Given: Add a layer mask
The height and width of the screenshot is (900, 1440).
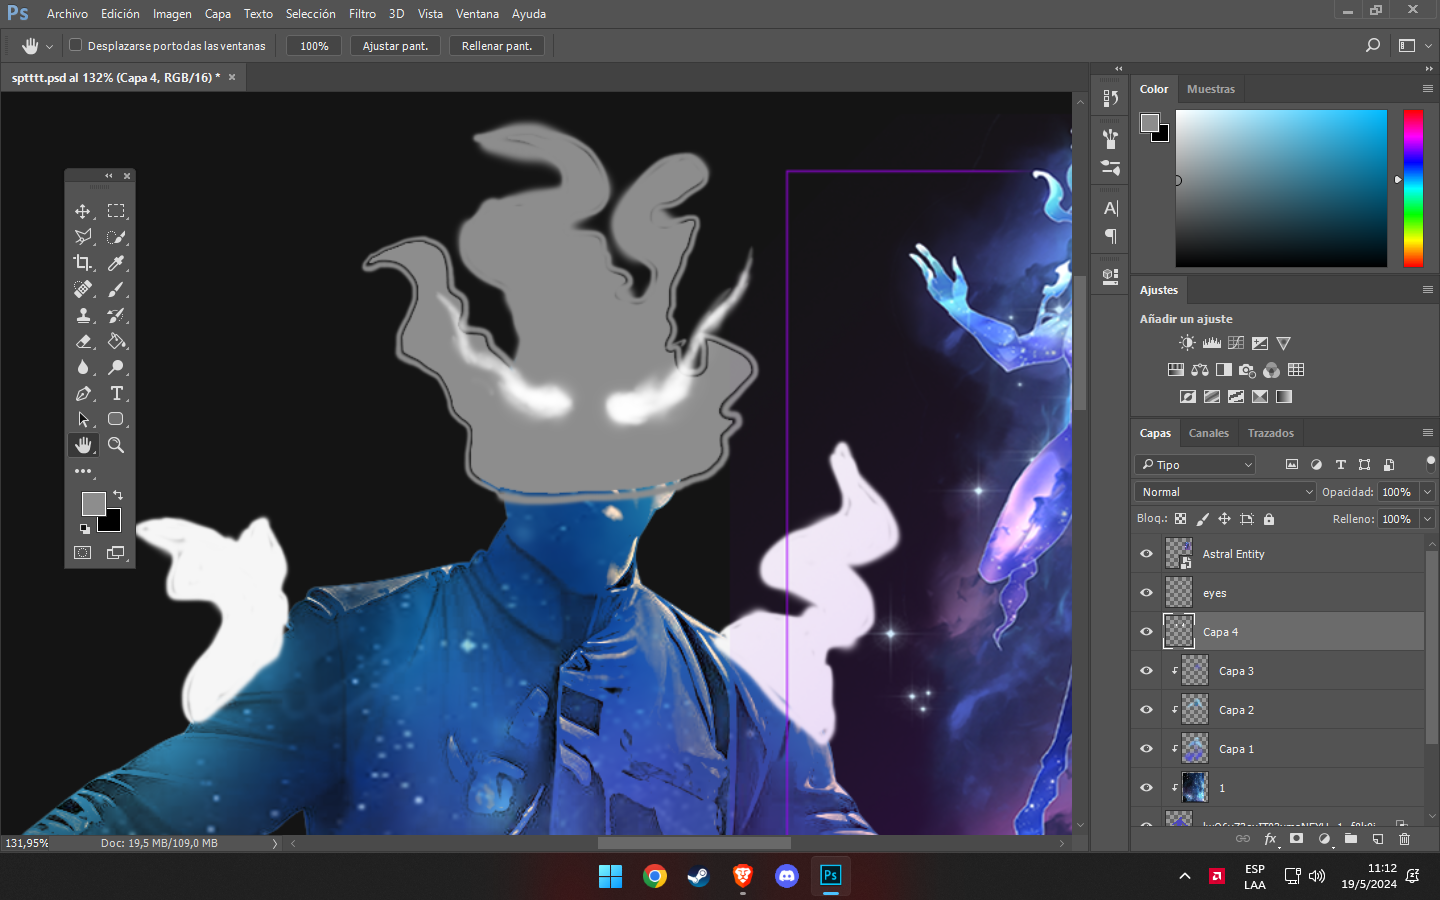Looking at the screenshot, I should point(1296,839).
